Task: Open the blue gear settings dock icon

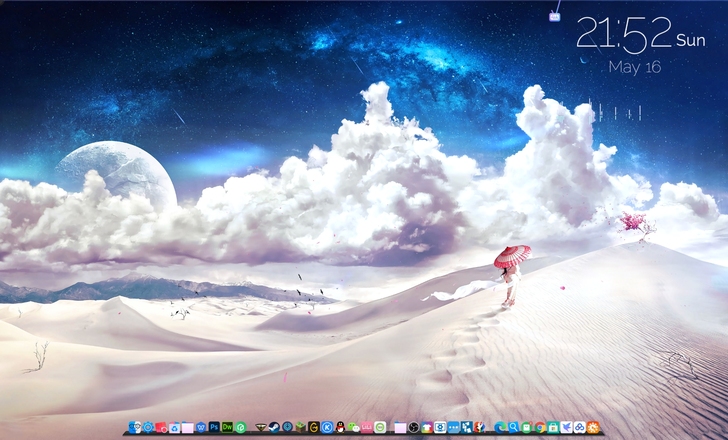Action: 148,427
